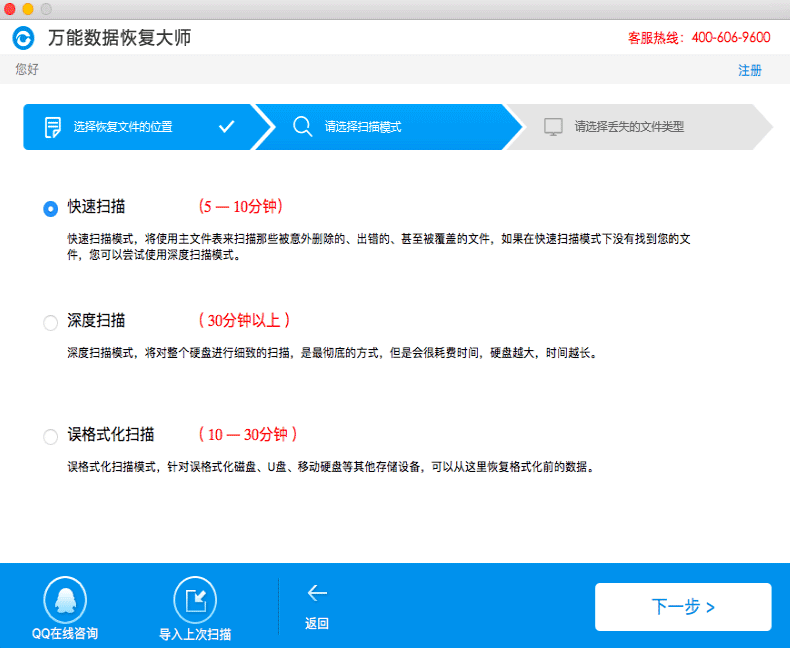Select the 深度扫描 radio button
790x649 pixels.
tap(50, 322)
